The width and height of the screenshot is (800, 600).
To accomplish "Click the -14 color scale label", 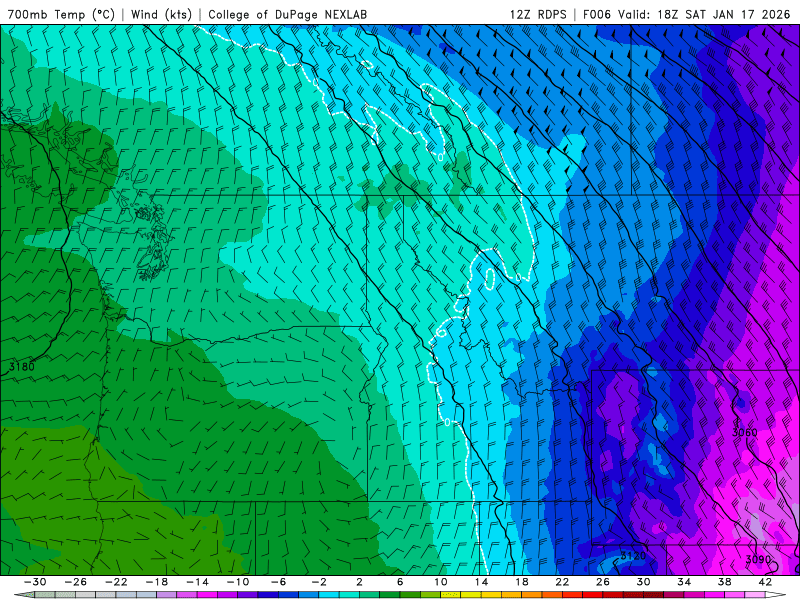I will click(197, 582).
